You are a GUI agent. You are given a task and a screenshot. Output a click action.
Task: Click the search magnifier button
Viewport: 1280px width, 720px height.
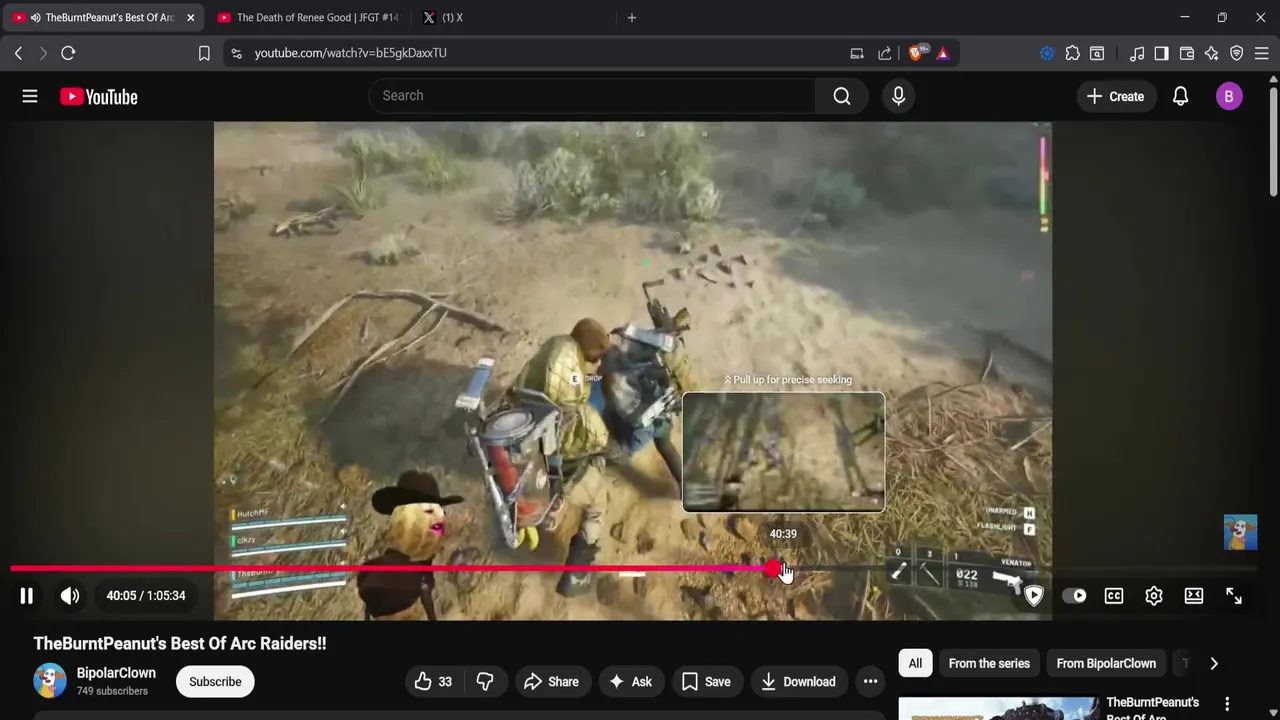pyautogui.click(x=842, y=96)
